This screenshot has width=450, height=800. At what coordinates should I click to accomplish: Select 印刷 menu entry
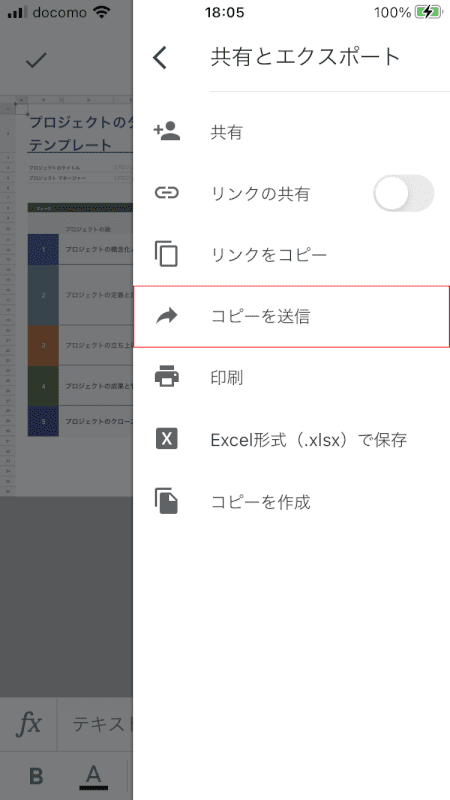[x=291, y=378]
